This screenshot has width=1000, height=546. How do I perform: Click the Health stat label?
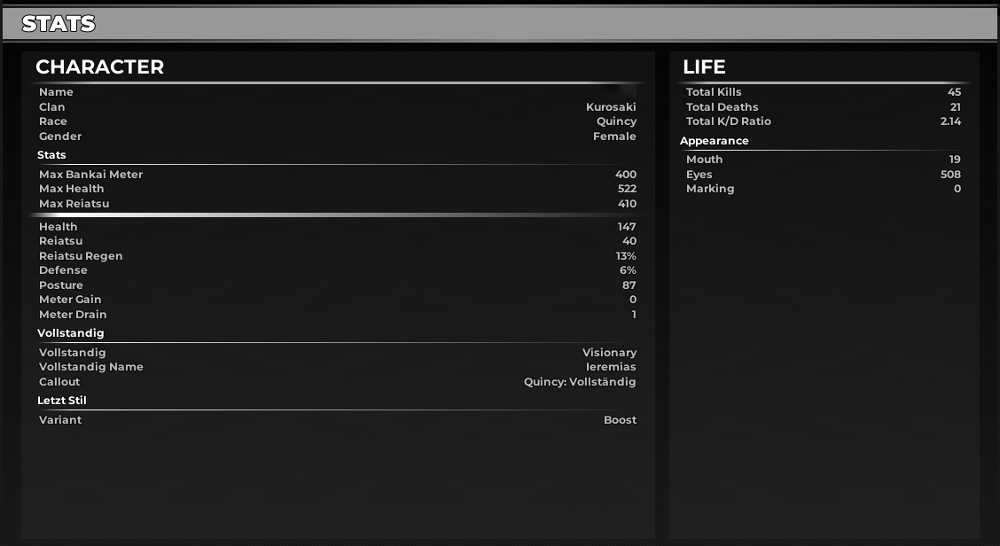click(58, 226)
